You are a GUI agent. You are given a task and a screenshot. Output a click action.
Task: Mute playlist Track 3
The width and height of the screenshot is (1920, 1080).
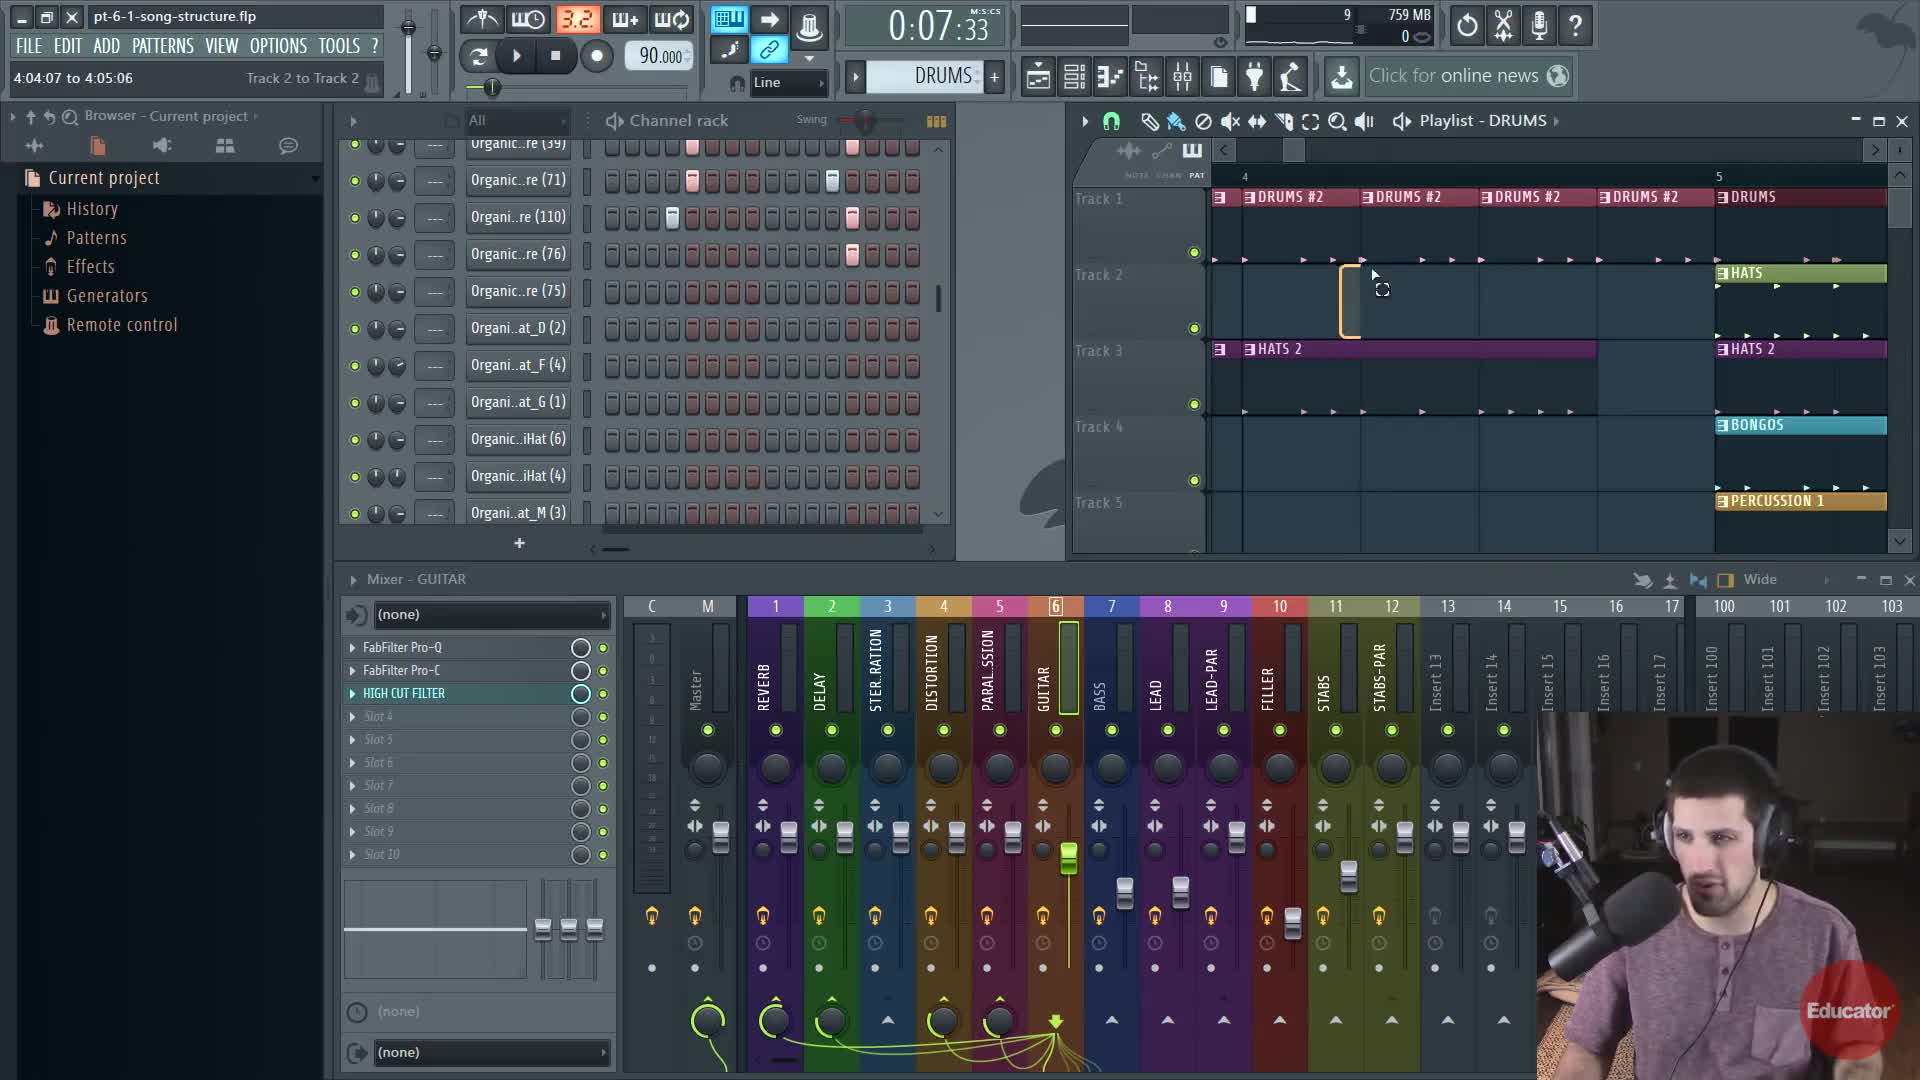[x=1194, y=404]
